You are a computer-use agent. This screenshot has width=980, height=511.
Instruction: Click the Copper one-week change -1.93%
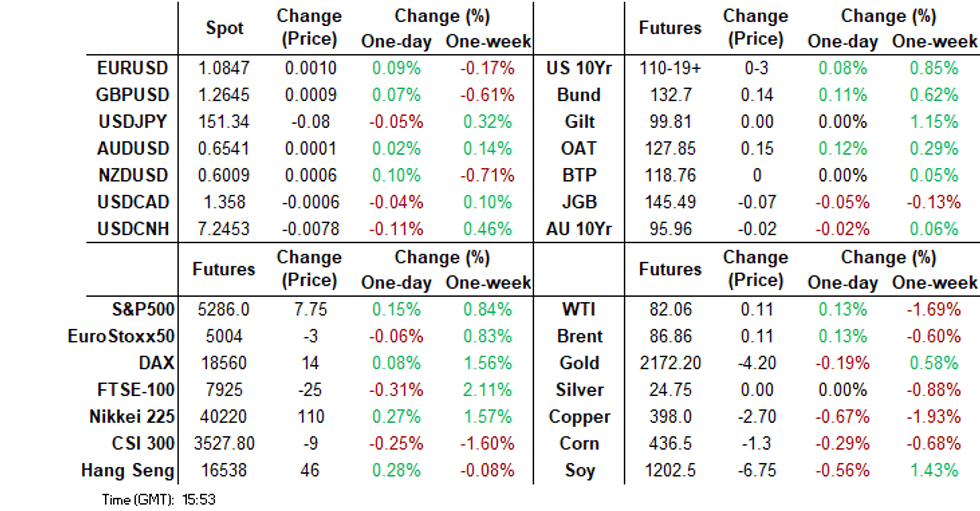[x=934, y=417]
